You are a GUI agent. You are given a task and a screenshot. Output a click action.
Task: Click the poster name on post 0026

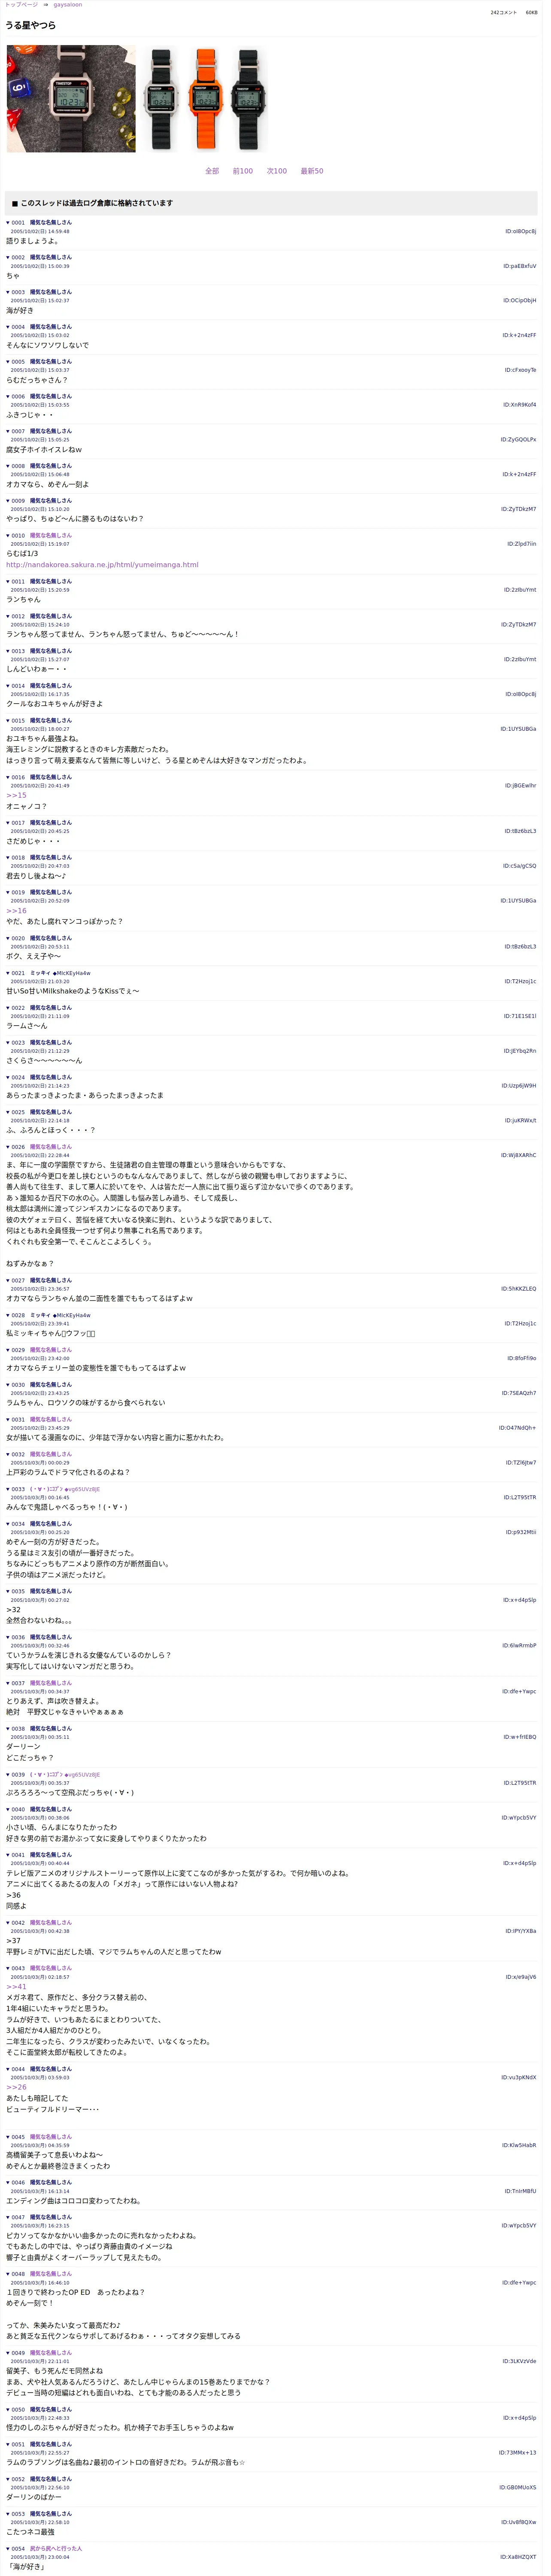click(x=51, y=1147)
